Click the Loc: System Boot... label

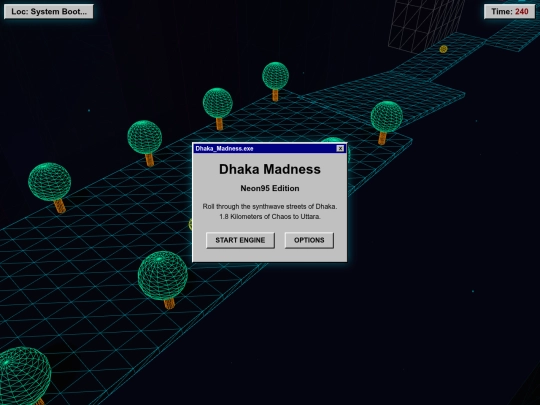click(49, 11)
